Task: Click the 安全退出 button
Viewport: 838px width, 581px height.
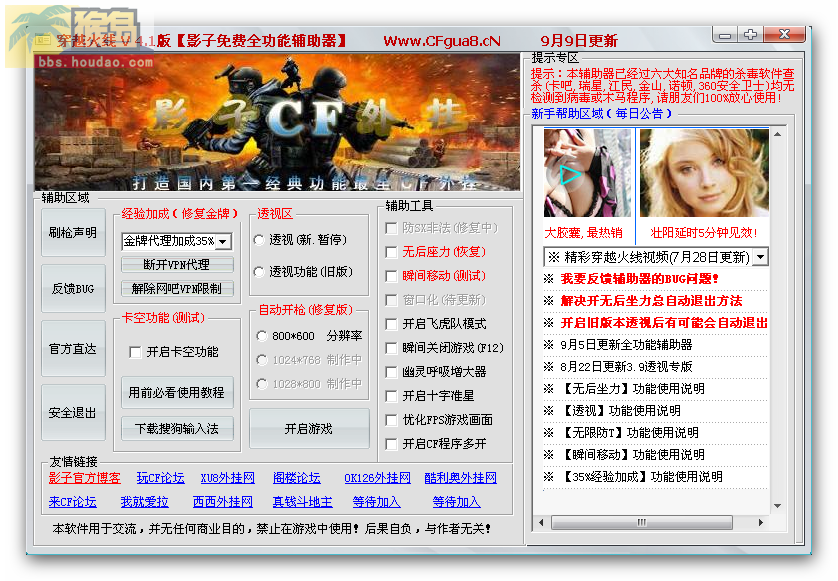Action: pos(73,413)
